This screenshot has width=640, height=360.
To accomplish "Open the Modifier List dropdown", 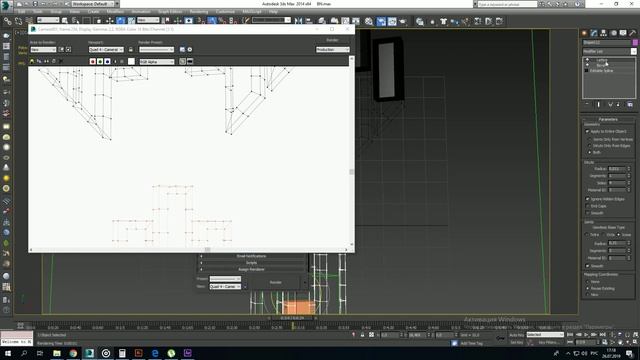I will click(609, 51).
